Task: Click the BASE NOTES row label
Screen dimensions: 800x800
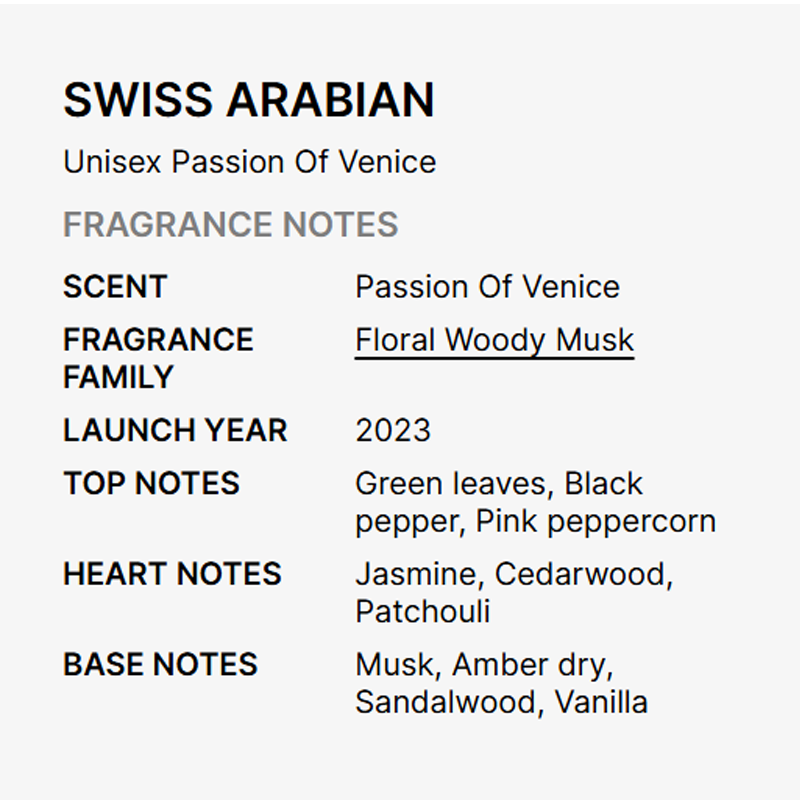Action: click(x=160, y=664)
